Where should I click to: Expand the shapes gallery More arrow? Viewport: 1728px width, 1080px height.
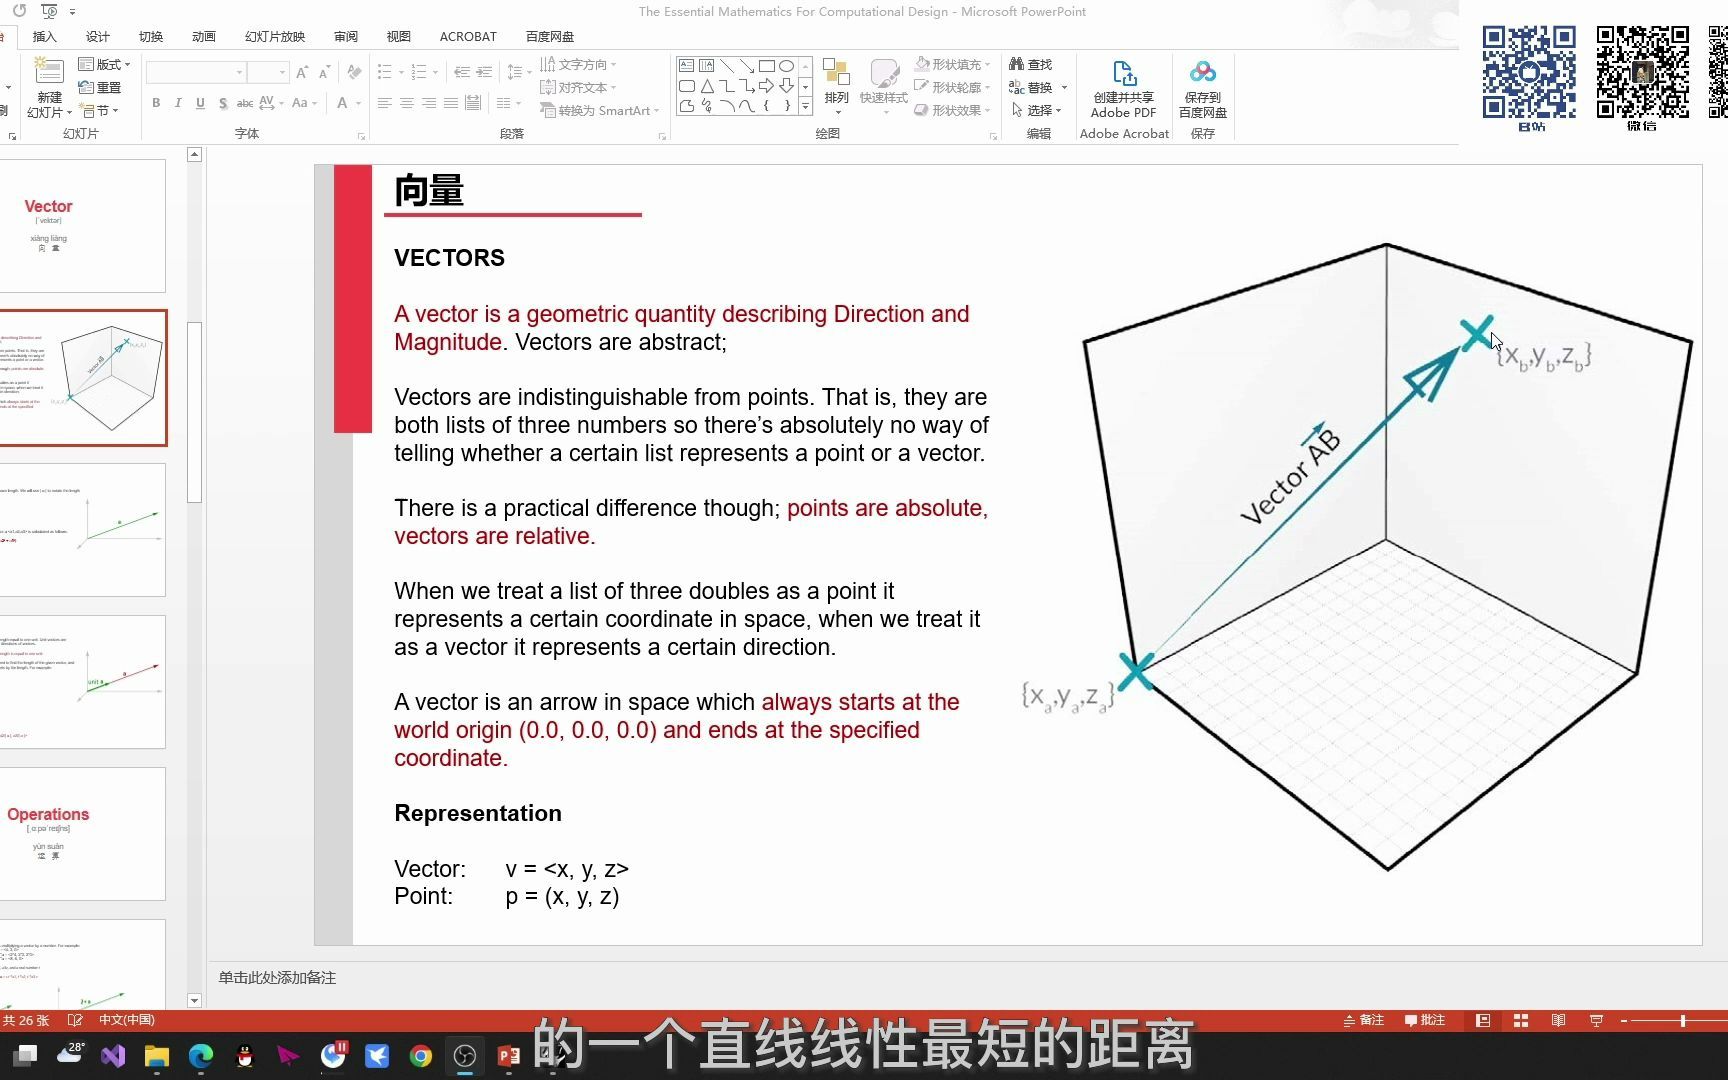click(805, 105)
